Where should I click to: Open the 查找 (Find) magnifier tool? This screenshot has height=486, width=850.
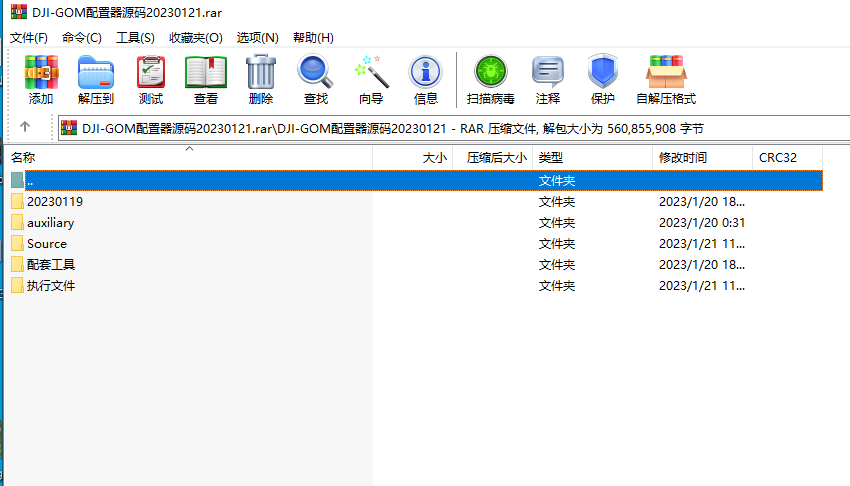(315, 72)
